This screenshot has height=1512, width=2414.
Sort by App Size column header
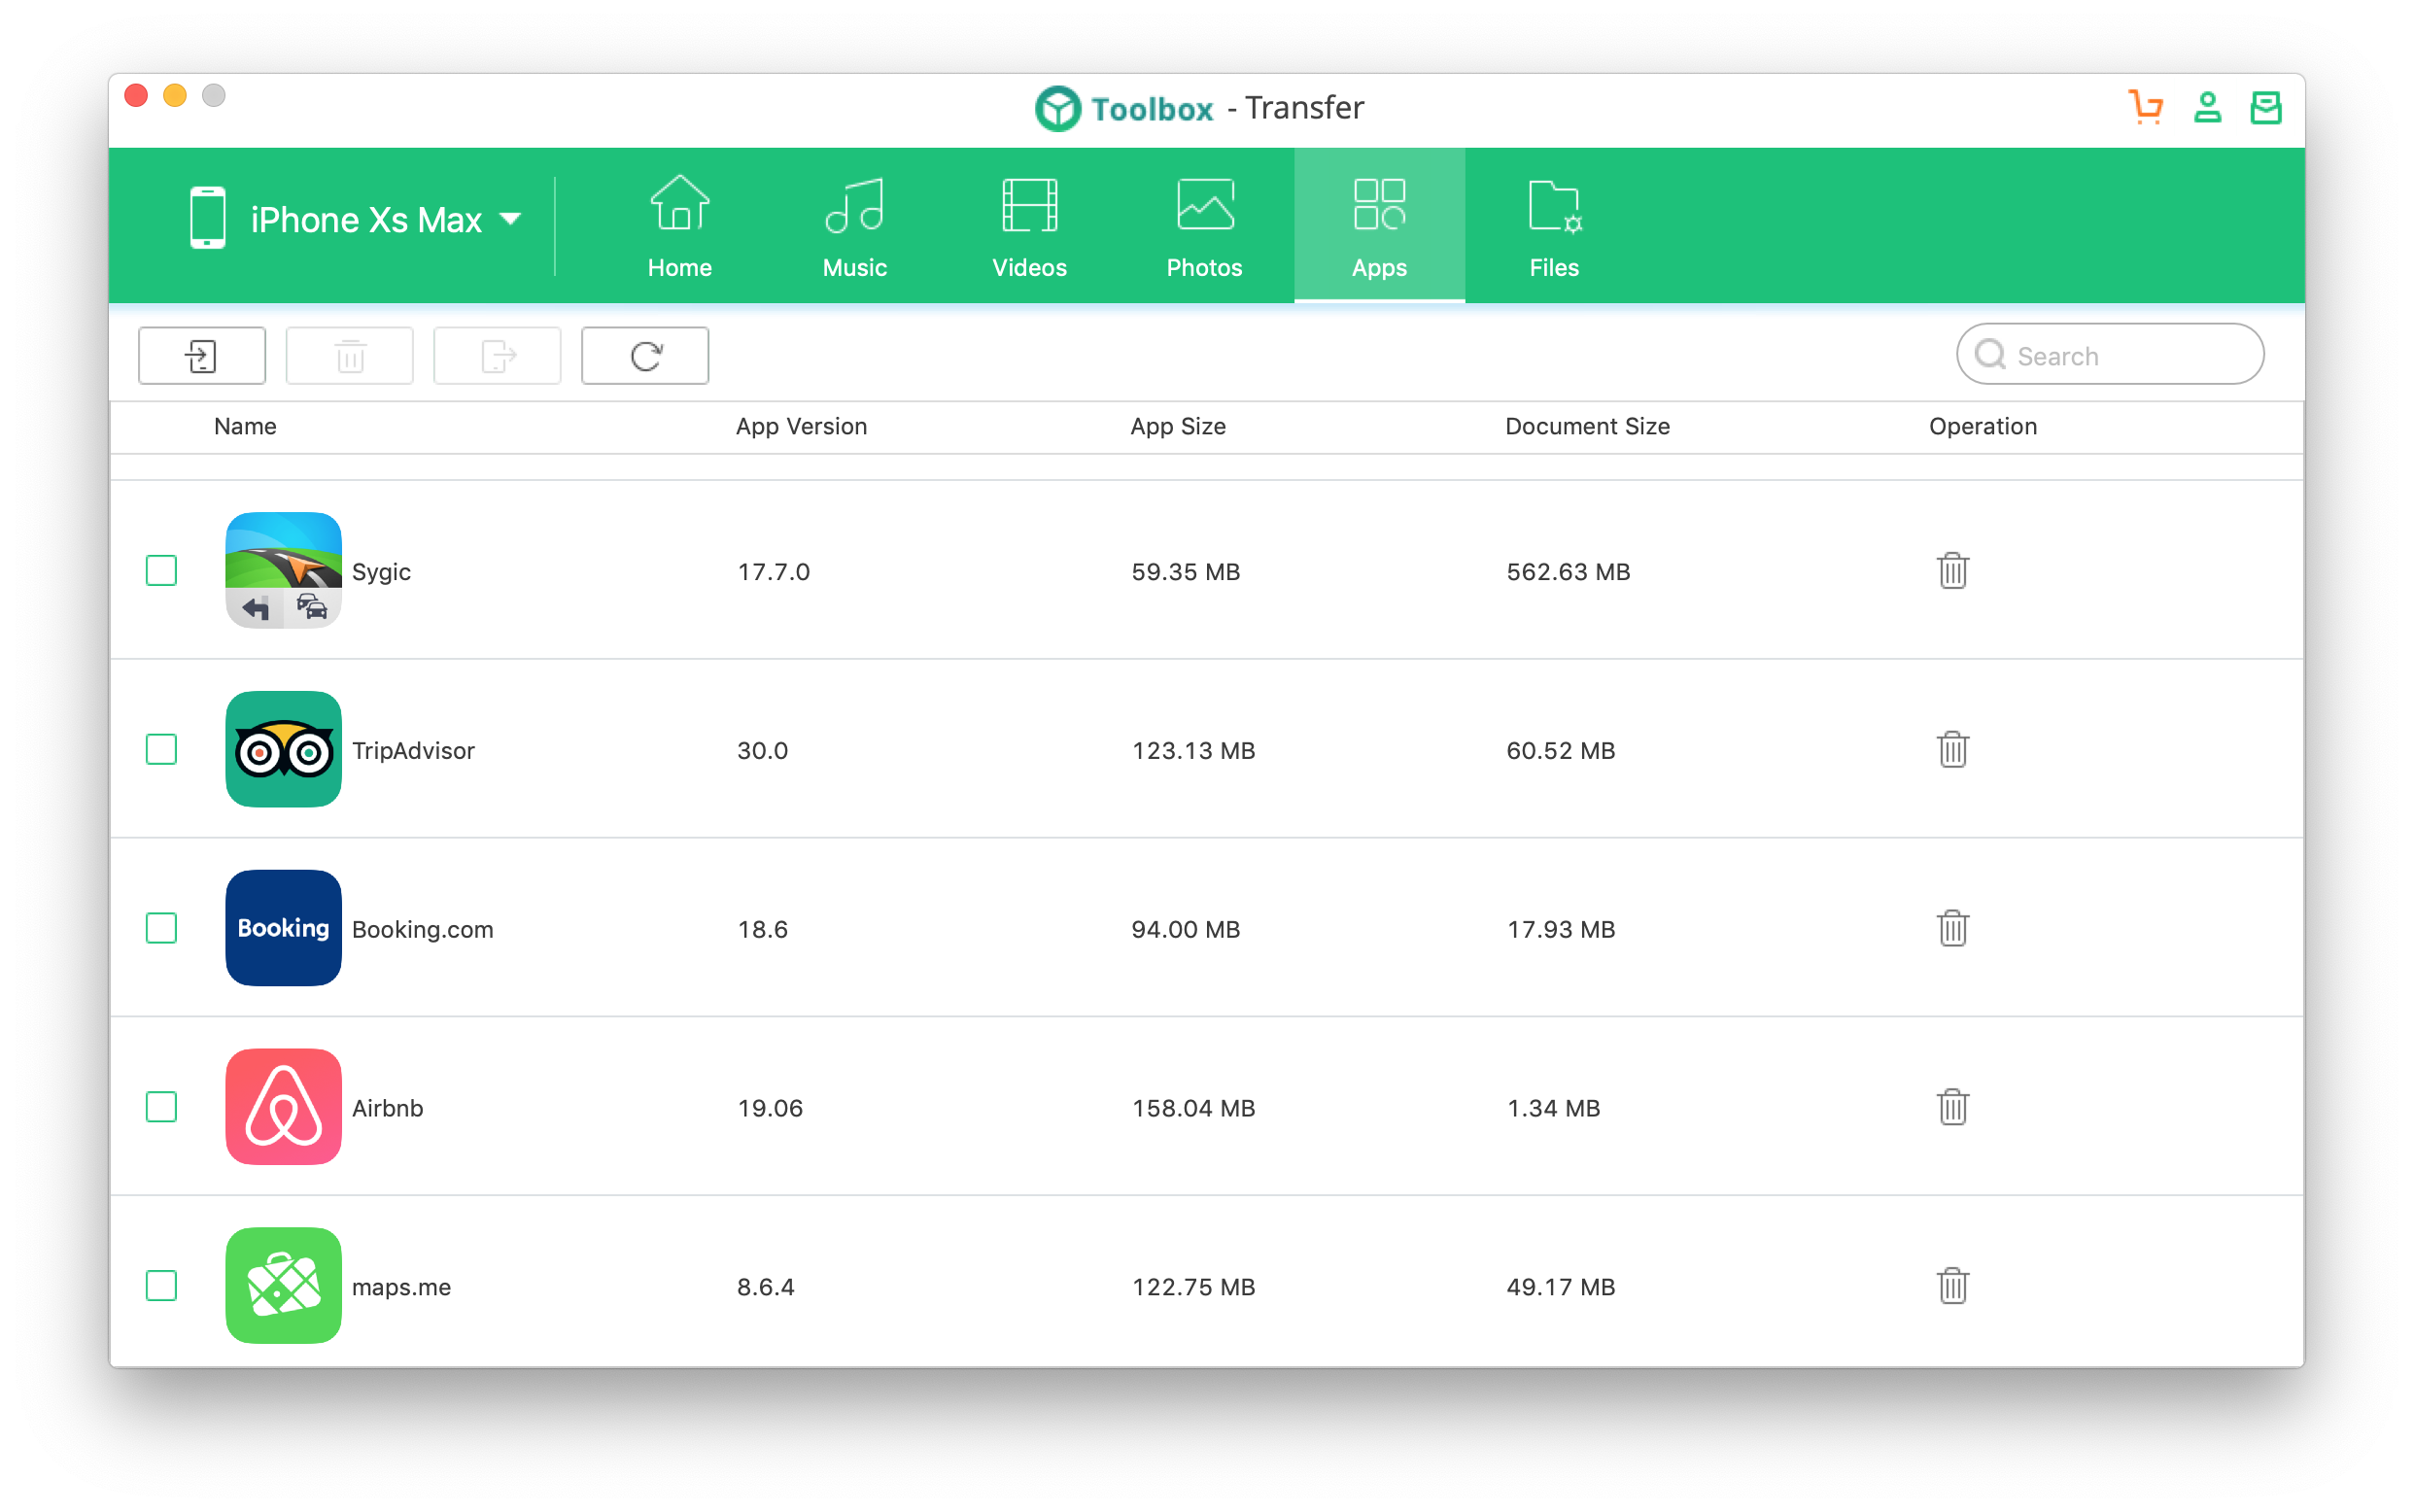[x=1177, y=427]
